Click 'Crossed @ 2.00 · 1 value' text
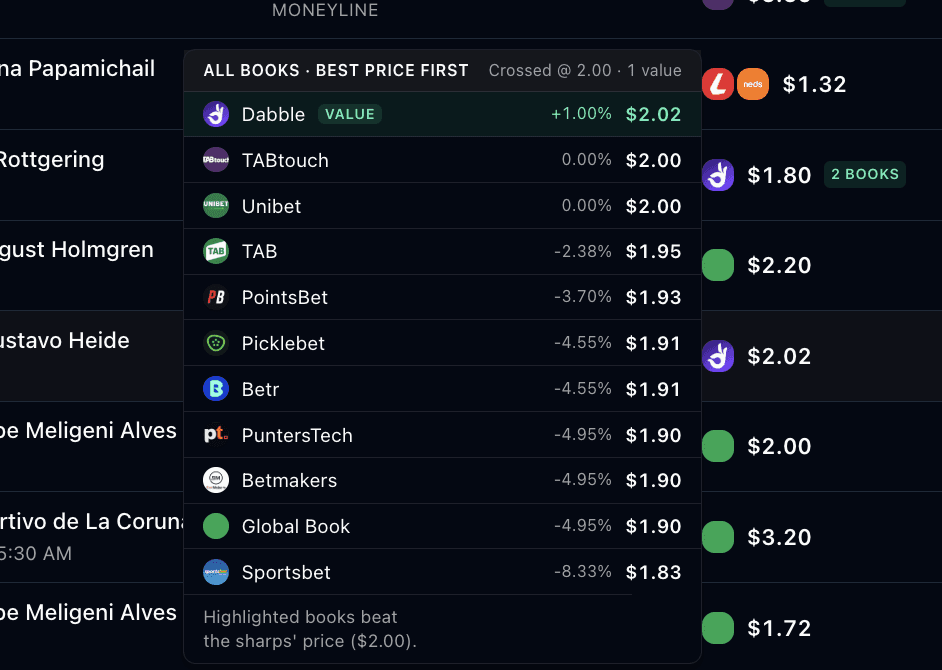The height and width of the screenshot is (670, 942). tap(585, 70)
